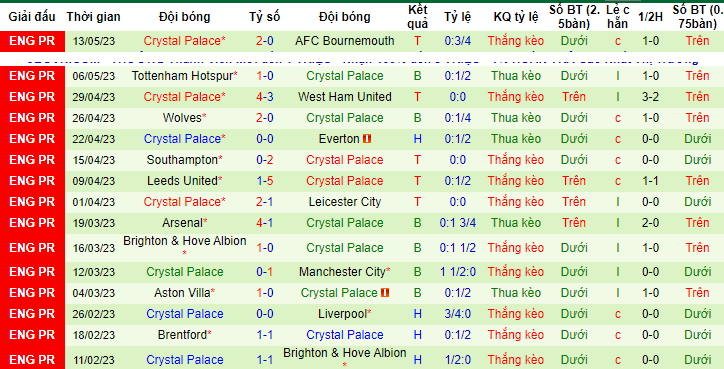Screen dimensions: 724x369
Task: Select the Thời gian column header
Action: 93,17
